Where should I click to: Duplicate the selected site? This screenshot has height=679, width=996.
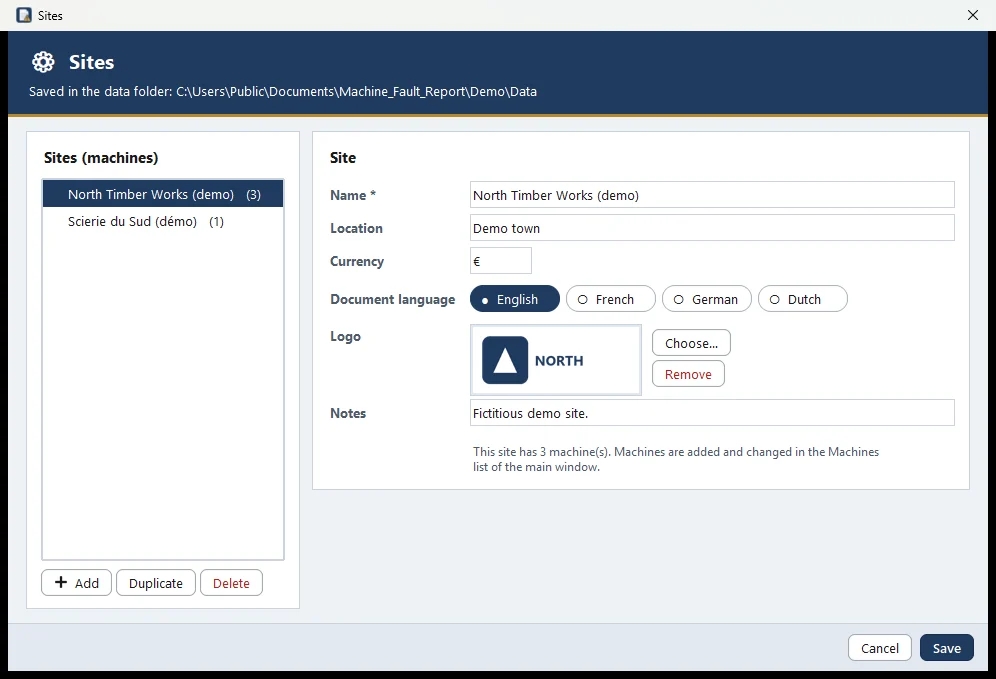click(x=156, y=583)
